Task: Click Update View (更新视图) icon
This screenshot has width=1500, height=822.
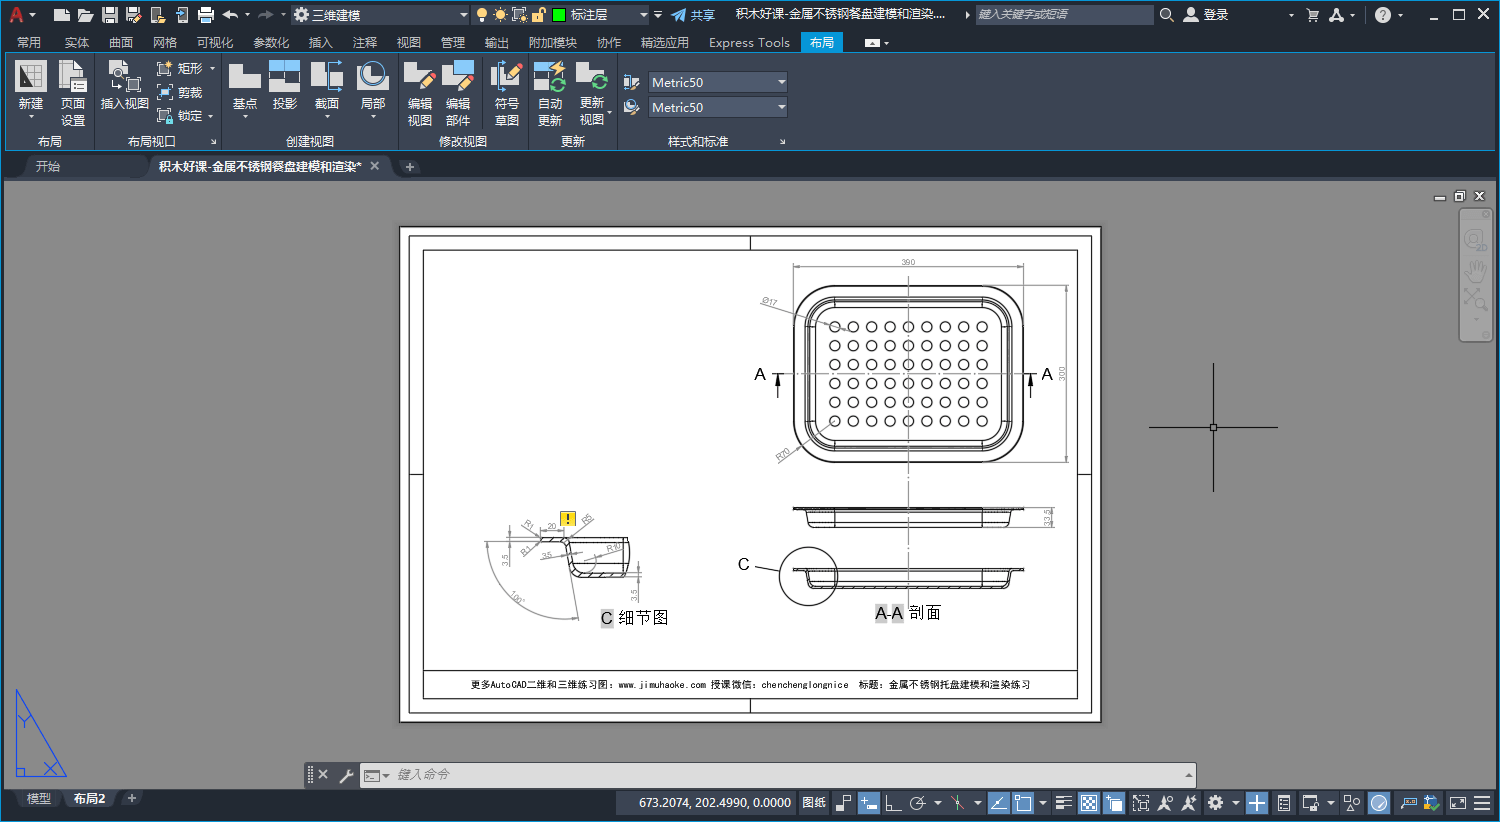Action: [x=592, y=78]
